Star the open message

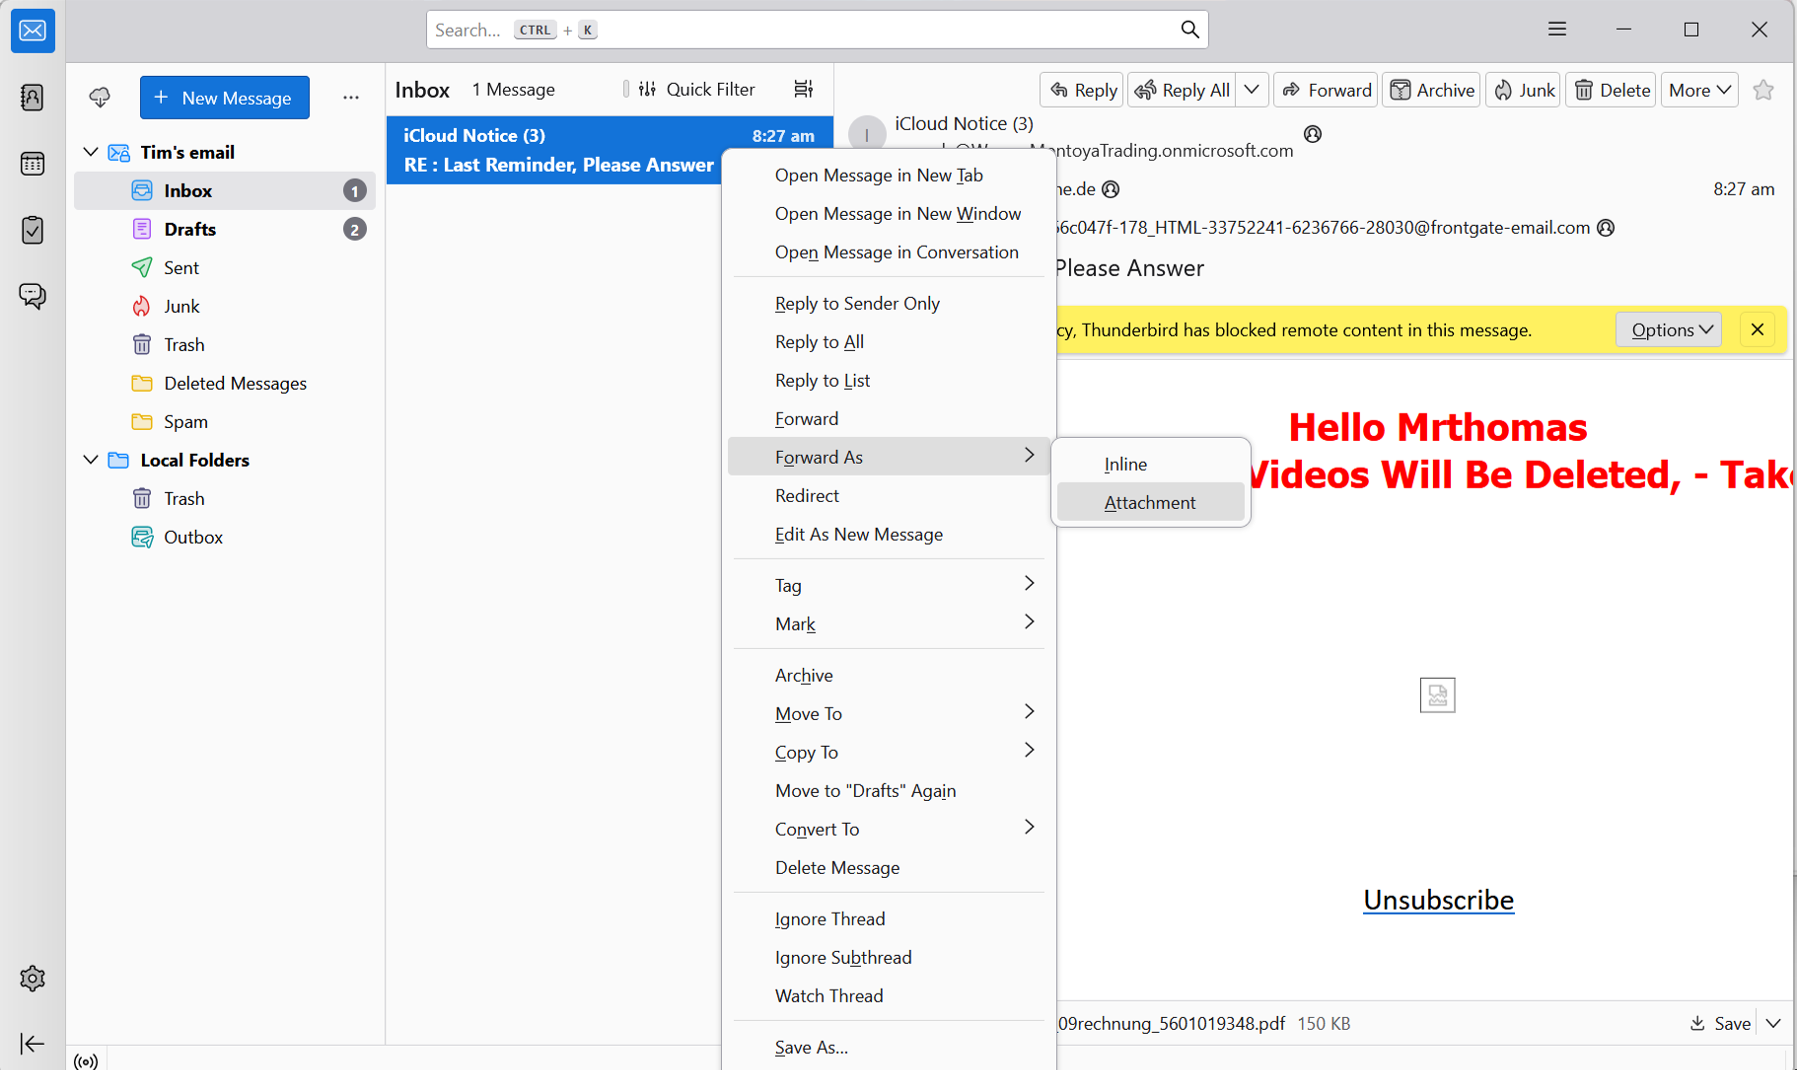pos(1763,90)
